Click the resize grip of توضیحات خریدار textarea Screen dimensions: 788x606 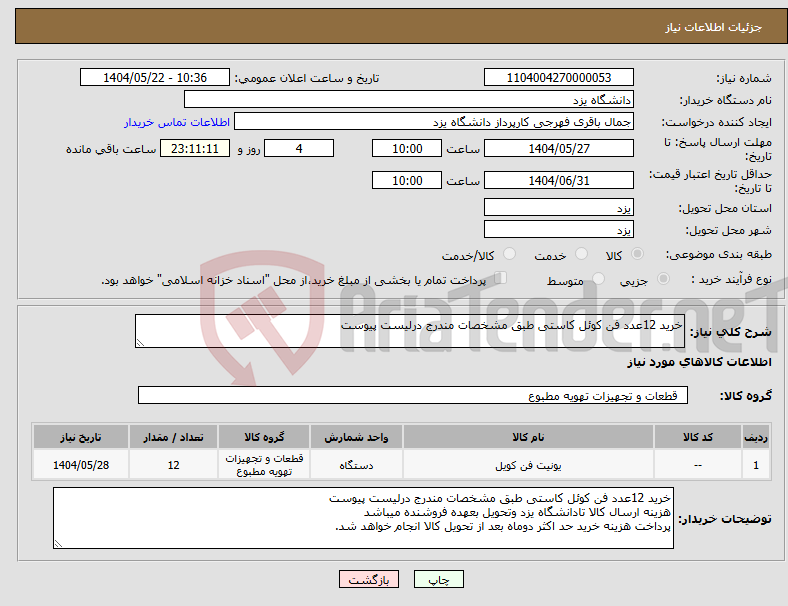click(x=58, y=543)
